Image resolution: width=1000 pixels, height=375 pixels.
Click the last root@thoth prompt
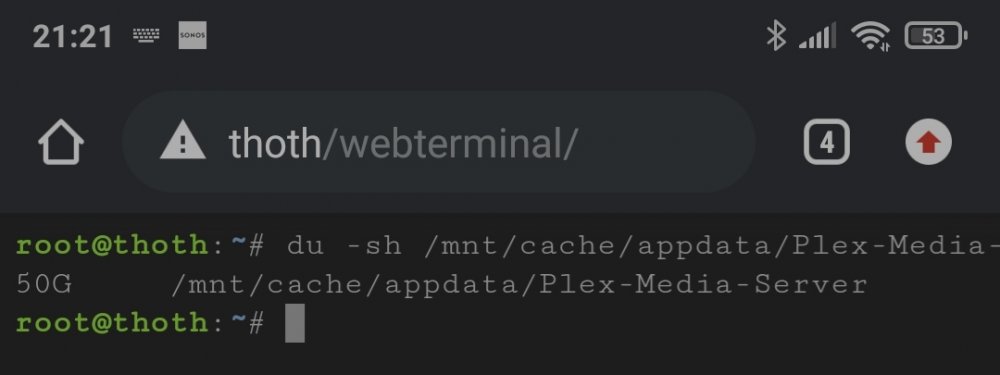coord(112,323)
